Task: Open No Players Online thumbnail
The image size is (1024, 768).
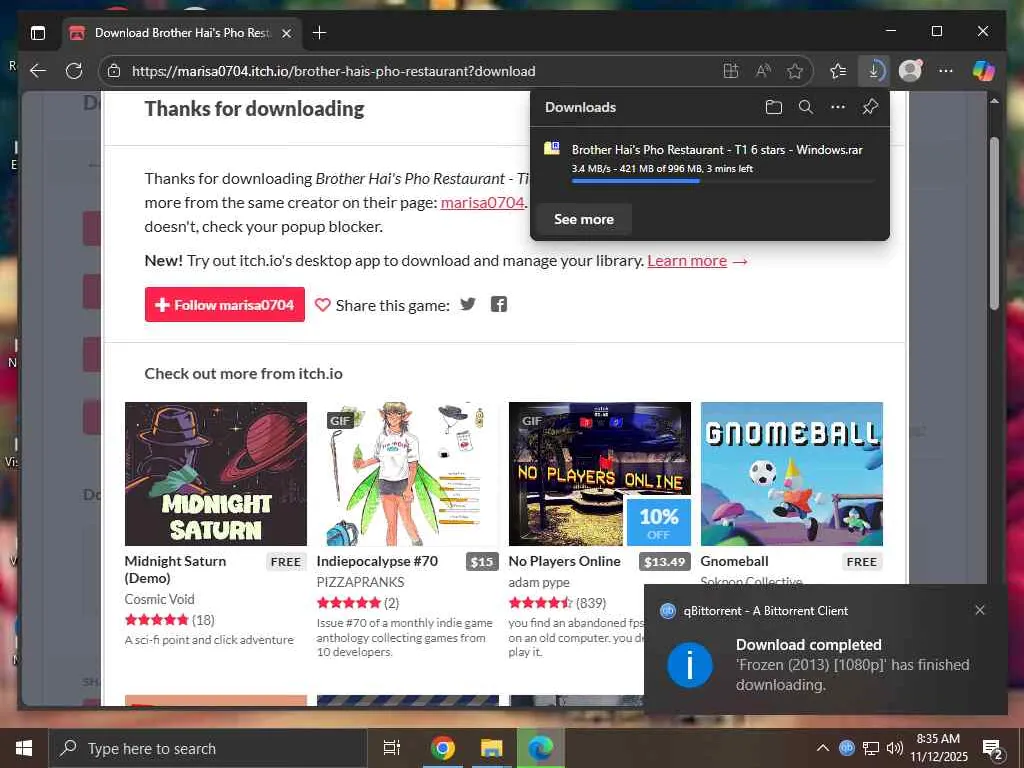Action: 600,473
